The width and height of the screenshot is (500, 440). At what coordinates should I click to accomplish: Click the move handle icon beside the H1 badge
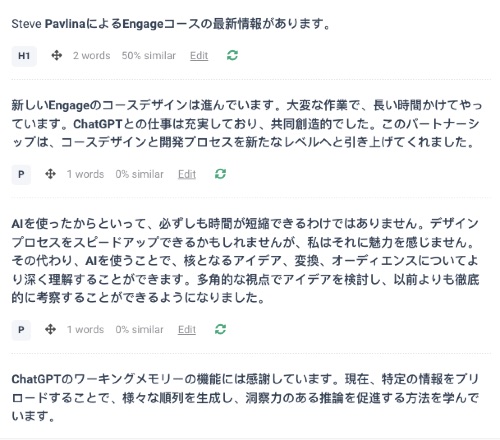coord(57,55)
